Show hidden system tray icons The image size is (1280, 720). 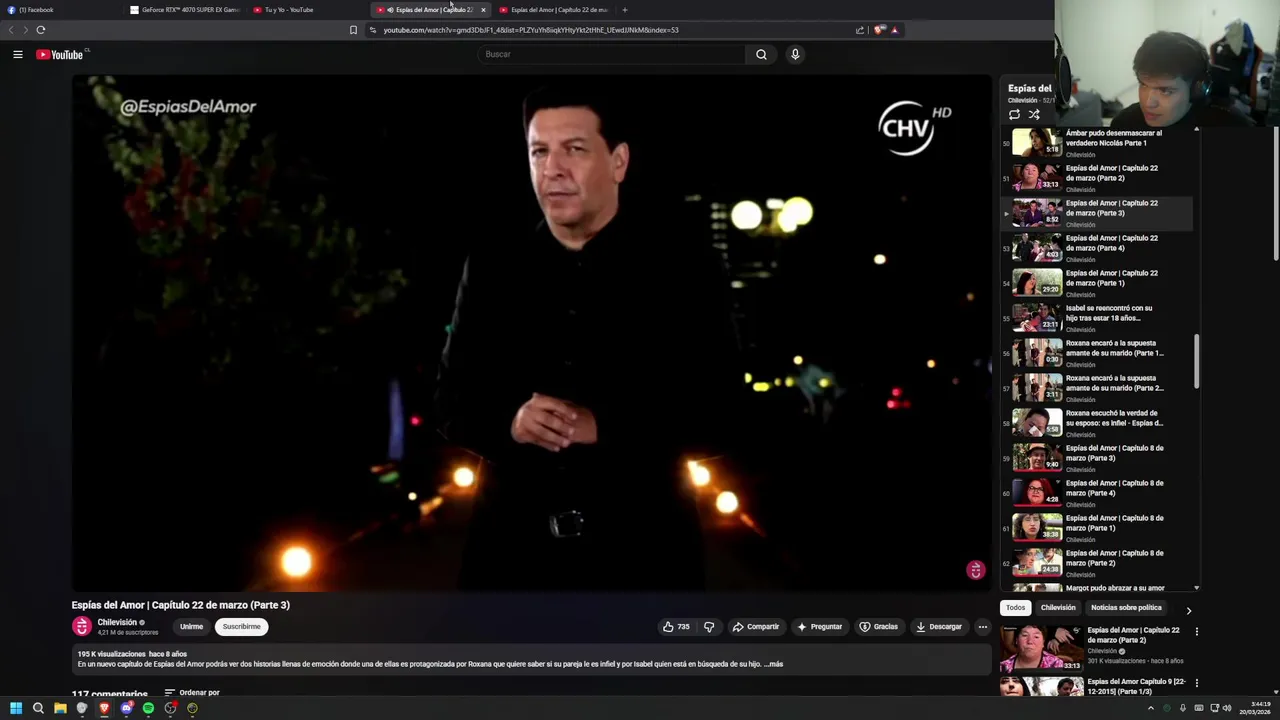(x=1150, y=708)
